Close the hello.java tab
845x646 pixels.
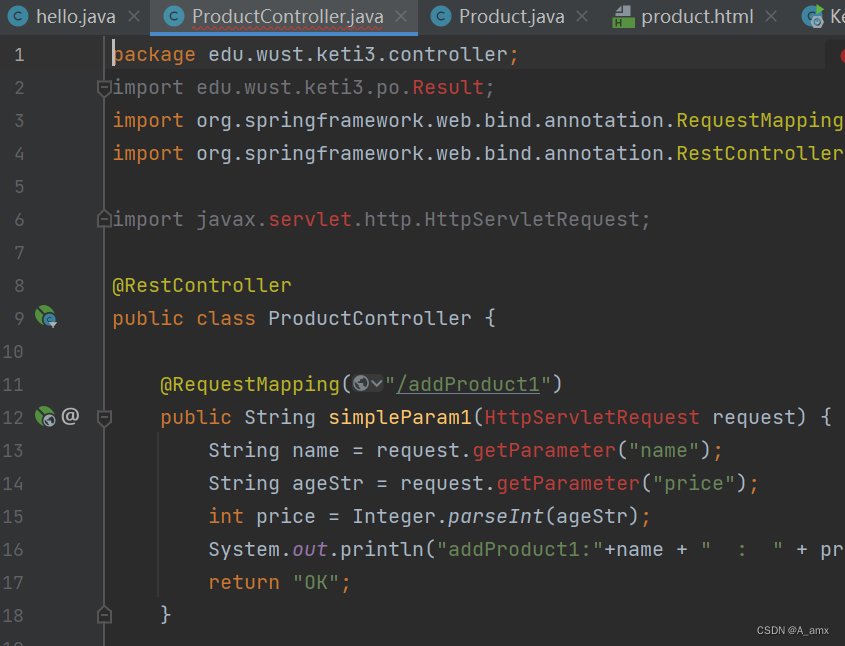click(134, 17)
